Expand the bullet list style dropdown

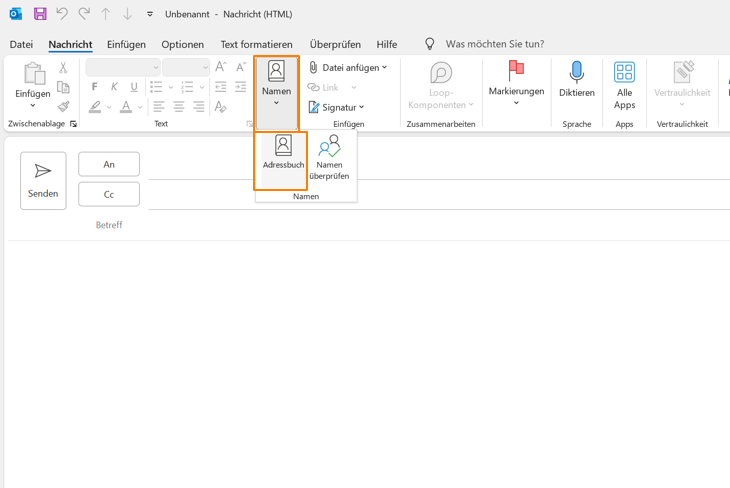pos(170,87)
